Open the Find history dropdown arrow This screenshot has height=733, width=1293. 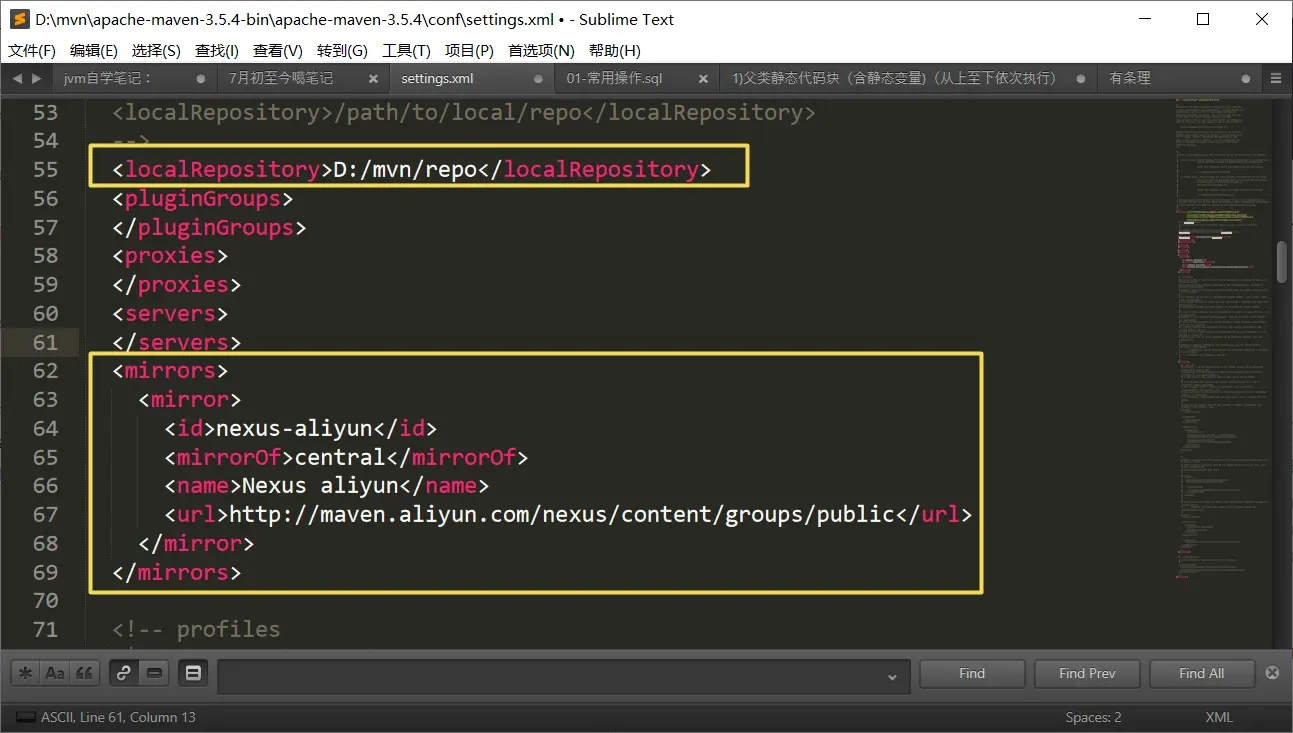pyautogui.click(x=892, y=676)
